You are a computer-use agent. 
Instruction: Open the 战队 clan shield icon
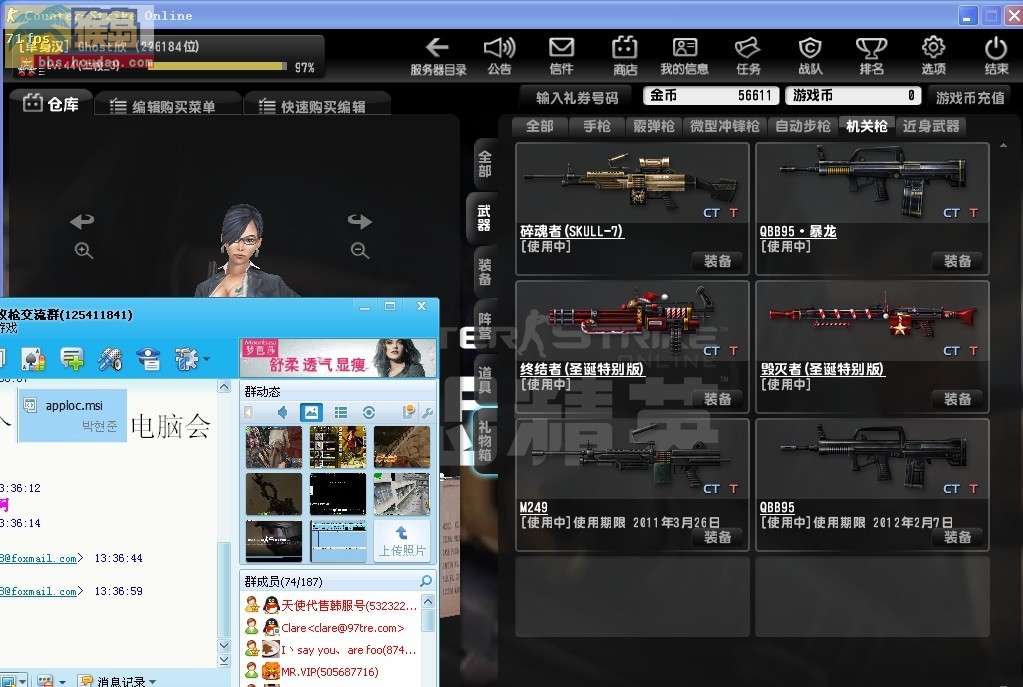click(x=810, y=47)
